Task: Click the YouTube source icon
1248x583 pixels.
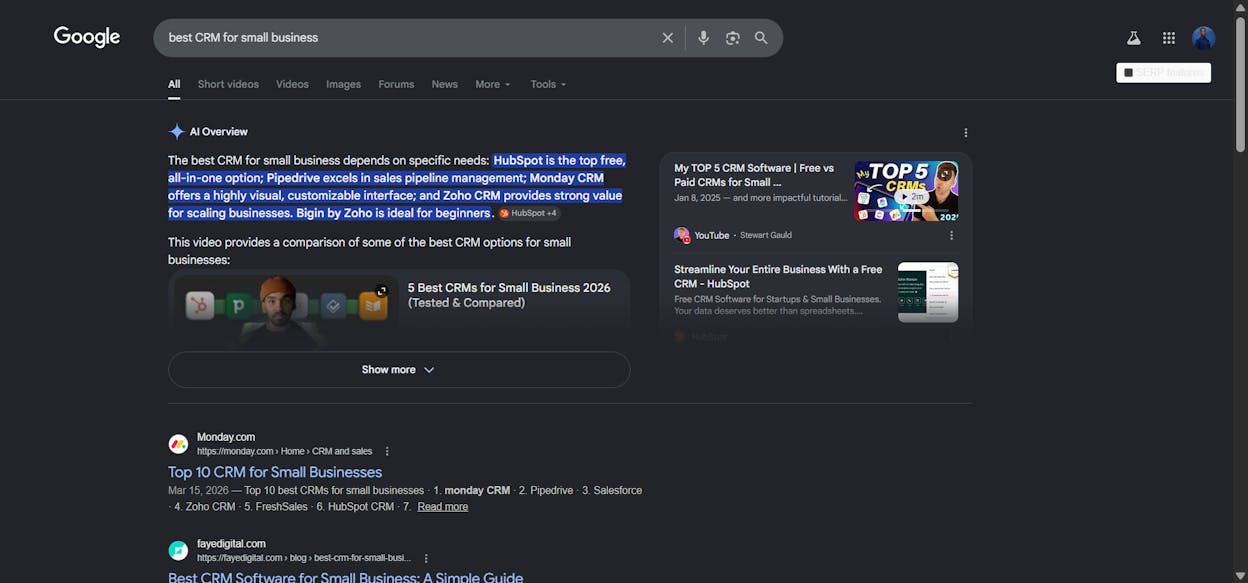Action: click(x=682, y=235)
